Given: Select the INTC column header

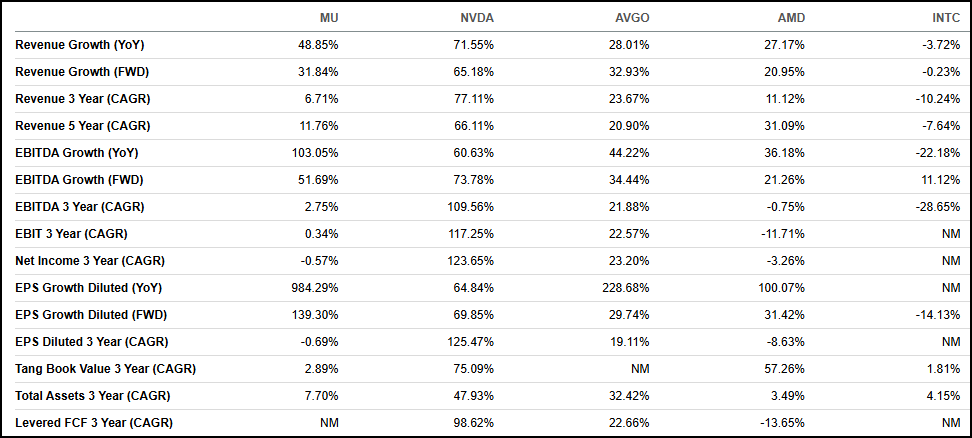Looking at the screenshot, I should click(x=945, y=18).
